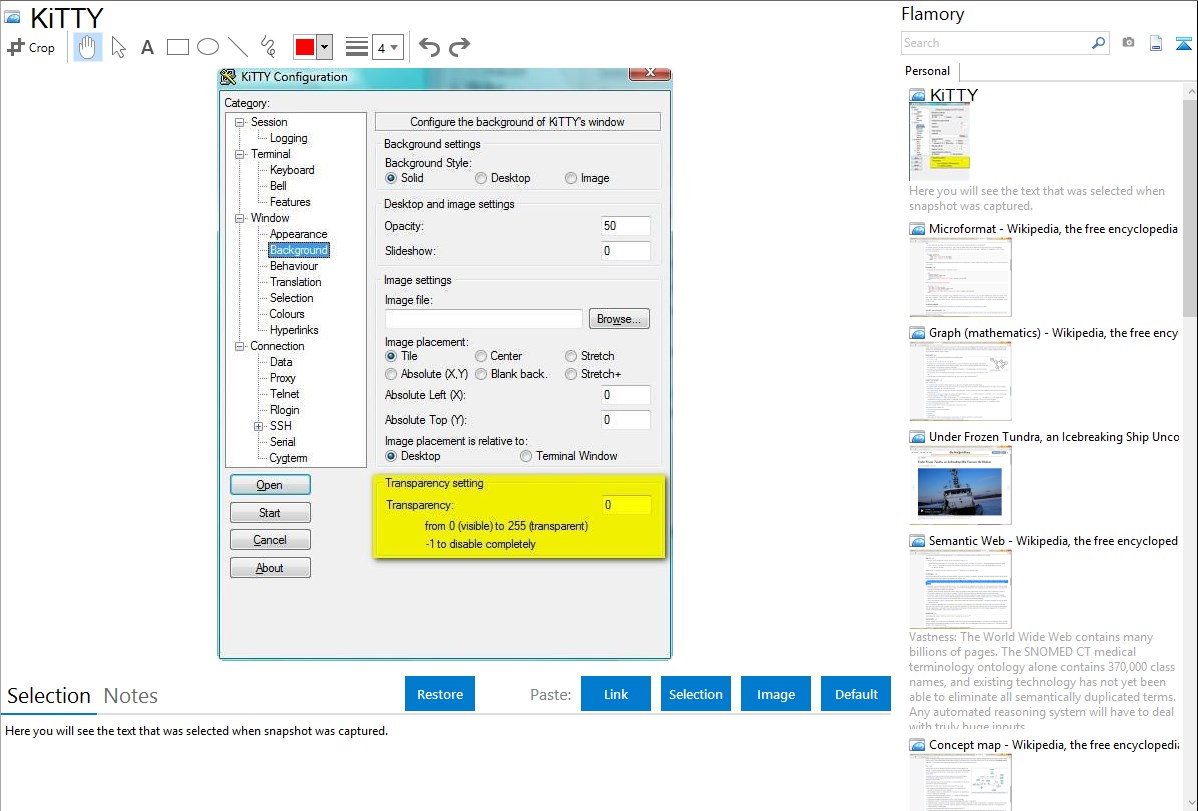This screenshot has height=811, width=1198.
Task: Click the line thickness icon
Action: pyautogui.click(x=356, y=47)
